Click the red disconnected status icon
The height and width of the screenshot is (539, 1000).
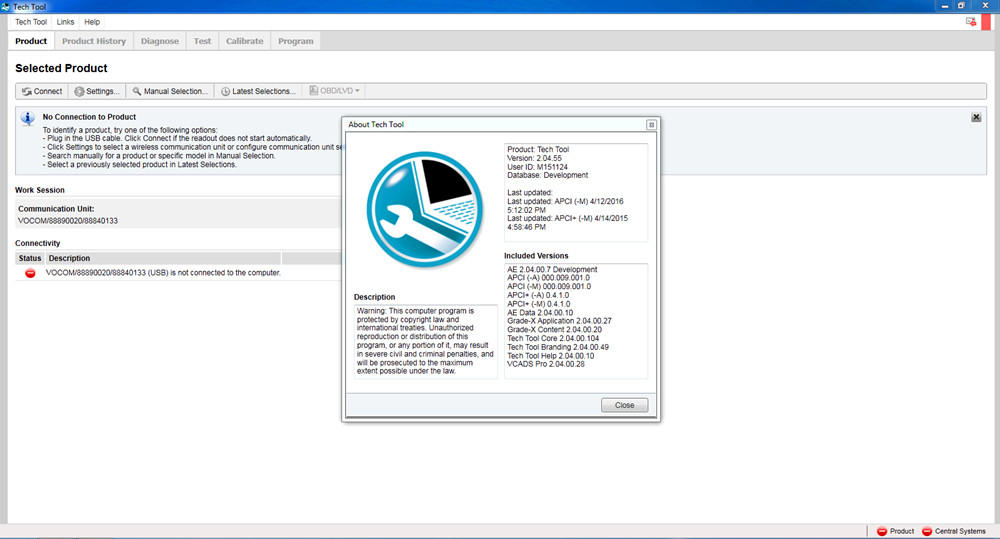(30, 273)
